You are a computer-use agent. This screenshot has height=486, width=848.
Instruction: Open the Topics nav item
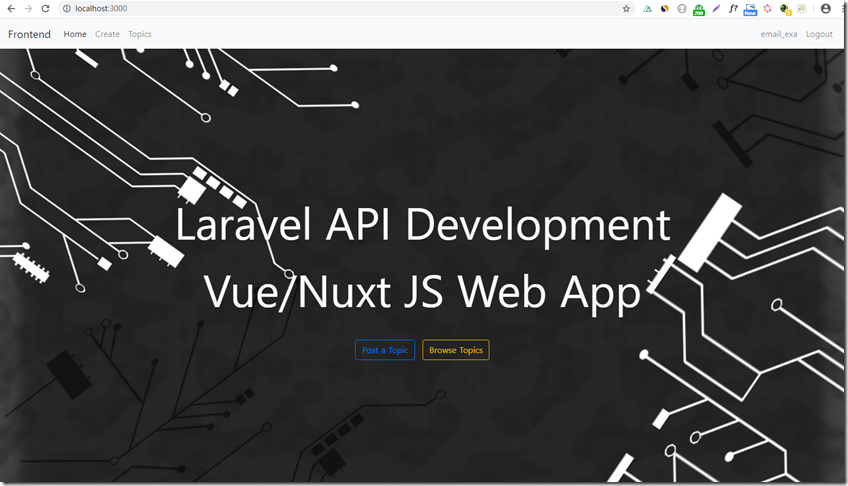coord(140,34)
